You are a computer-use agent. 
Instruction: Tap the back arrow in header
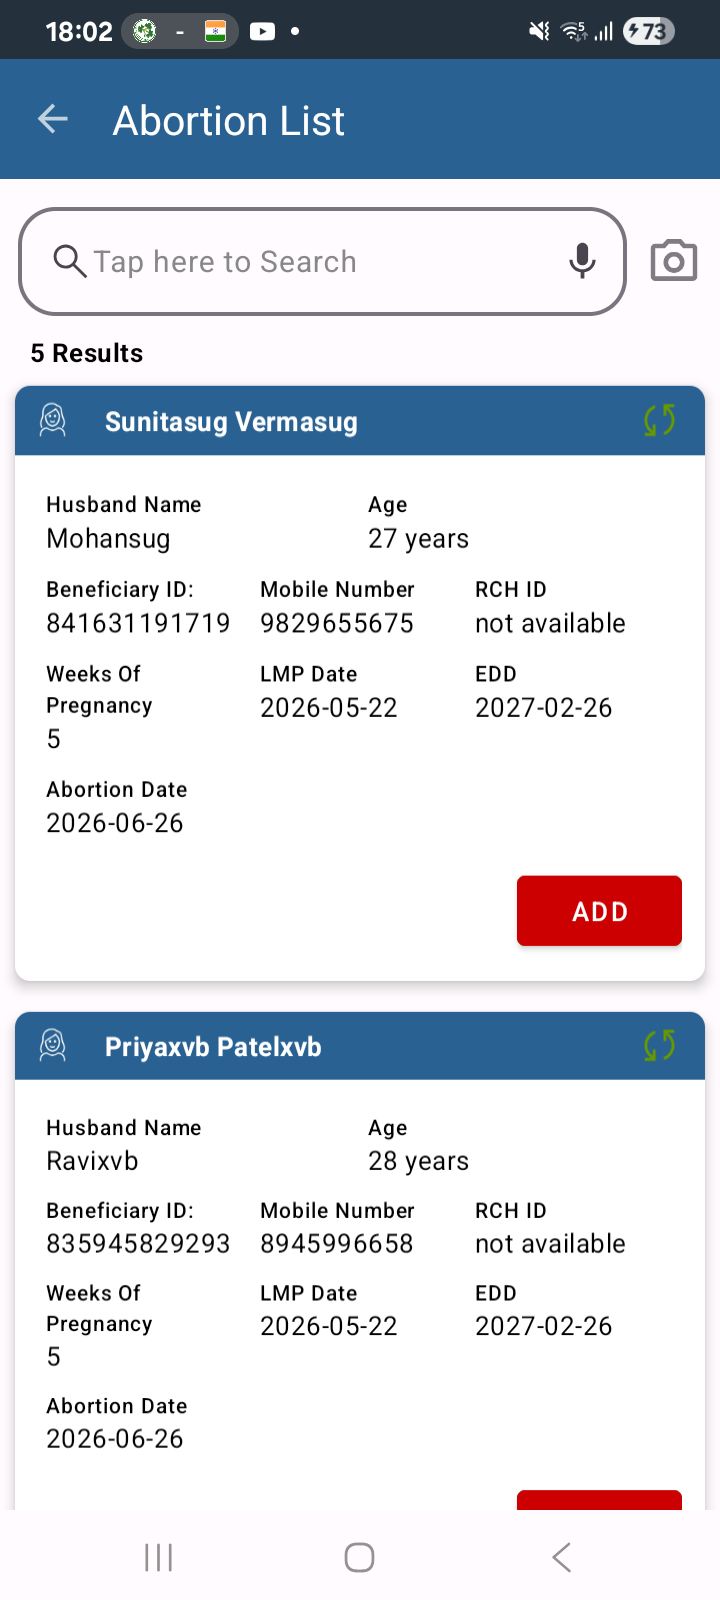(52, 120)
